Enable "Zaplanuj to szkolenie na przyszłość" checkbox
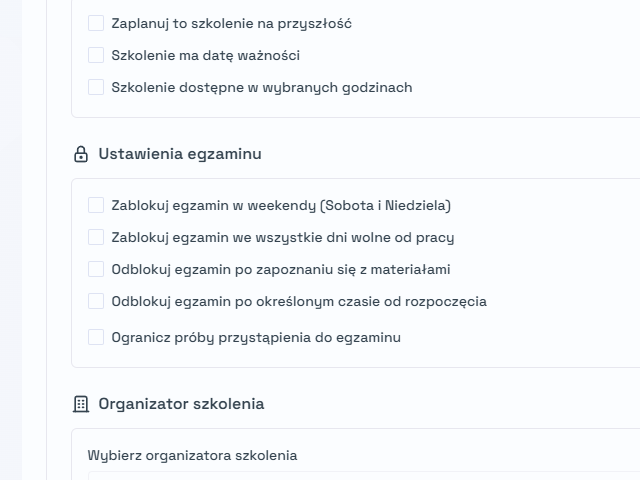Image resolution: width=640 pixels, height=480 pixels. pos(96,23)
